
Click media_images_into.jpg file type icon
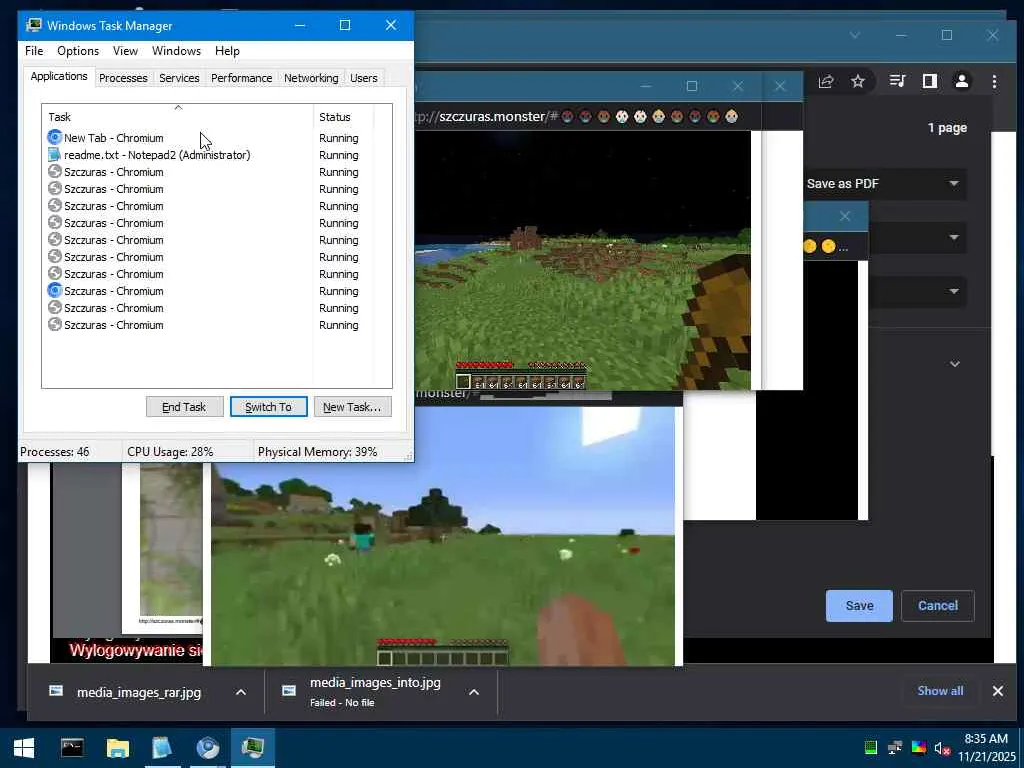(289, 691)
